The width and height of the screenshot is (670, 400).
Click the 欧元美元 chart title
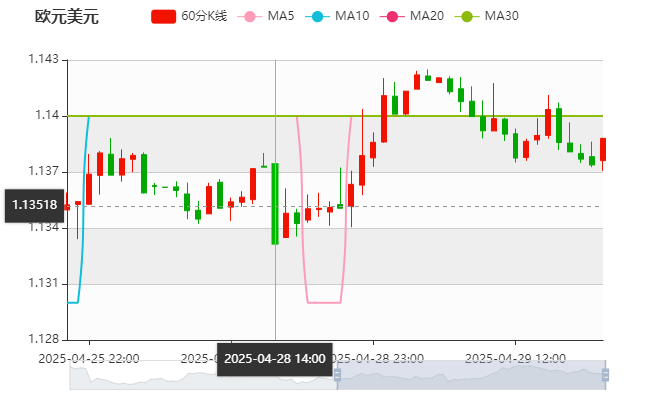67,17
